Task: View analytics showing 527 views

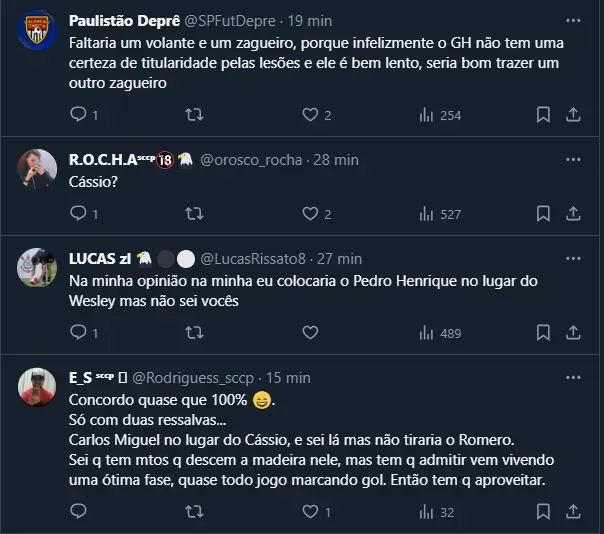Action: (x=439, y=213)
